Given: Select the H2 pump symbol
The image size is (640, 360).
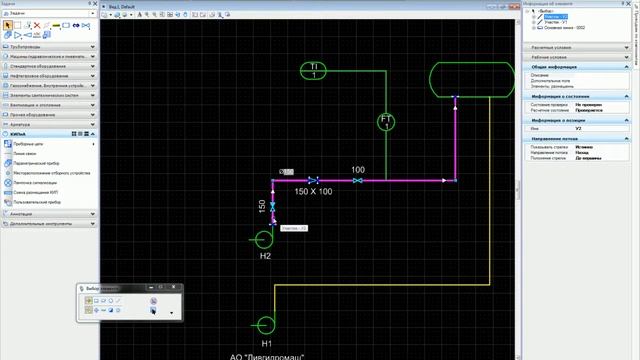Looking at the screenshot, I should coord(263,240).
